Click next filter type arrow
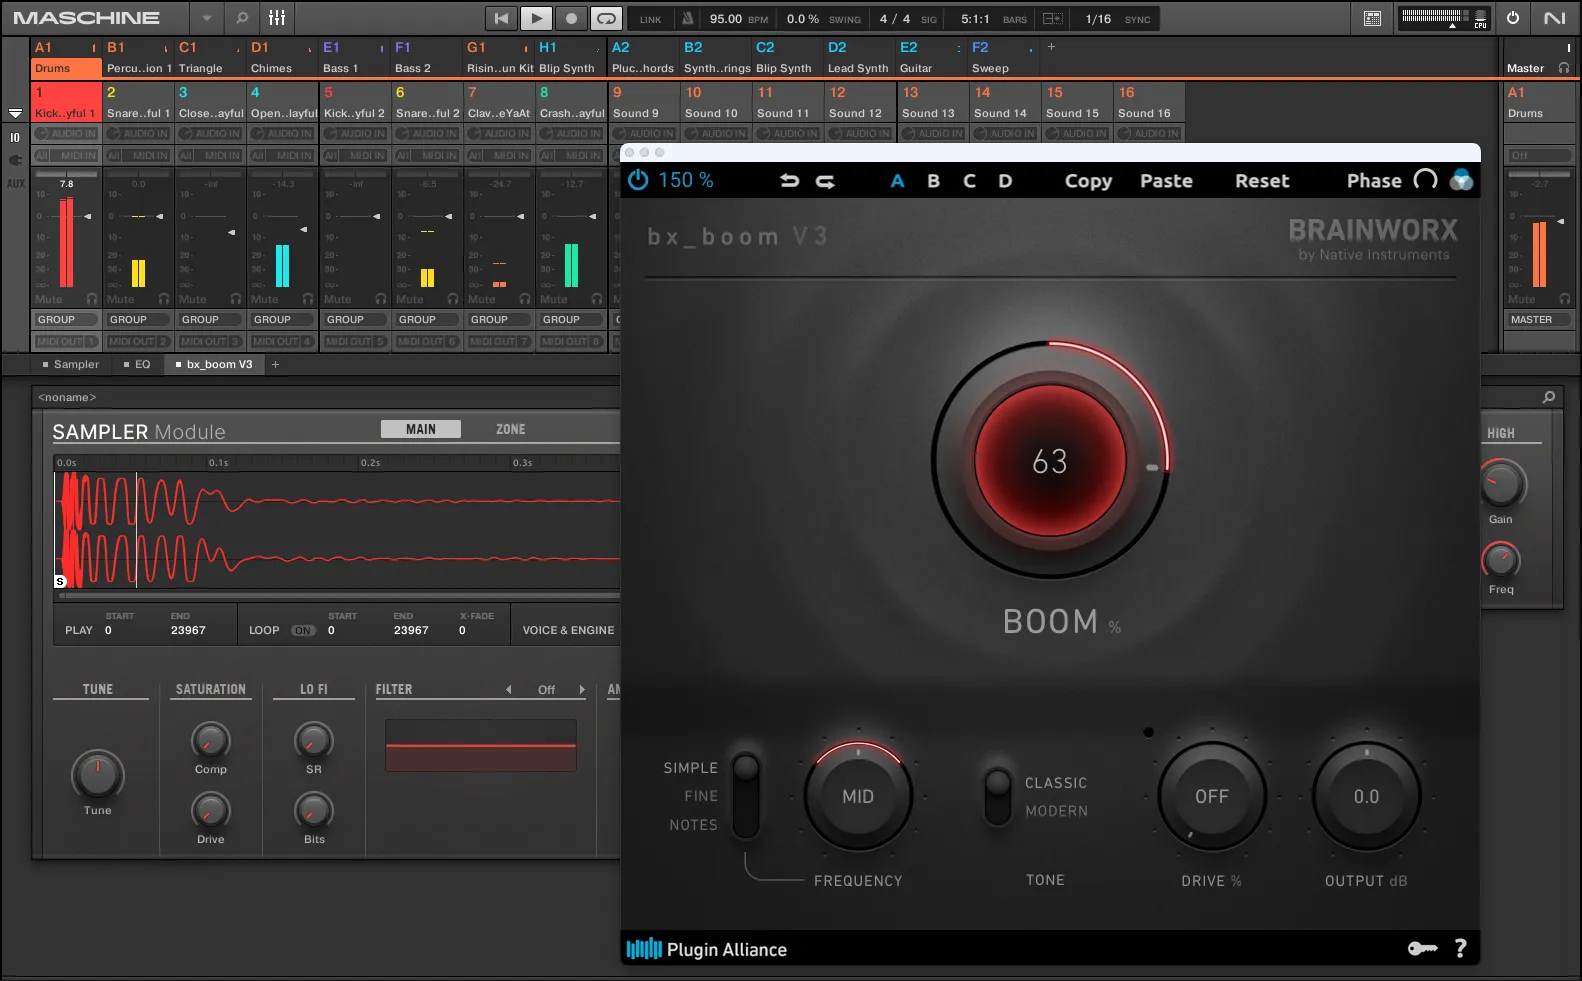The width and height of the screenshot is (1582, 981). (582, 690)
